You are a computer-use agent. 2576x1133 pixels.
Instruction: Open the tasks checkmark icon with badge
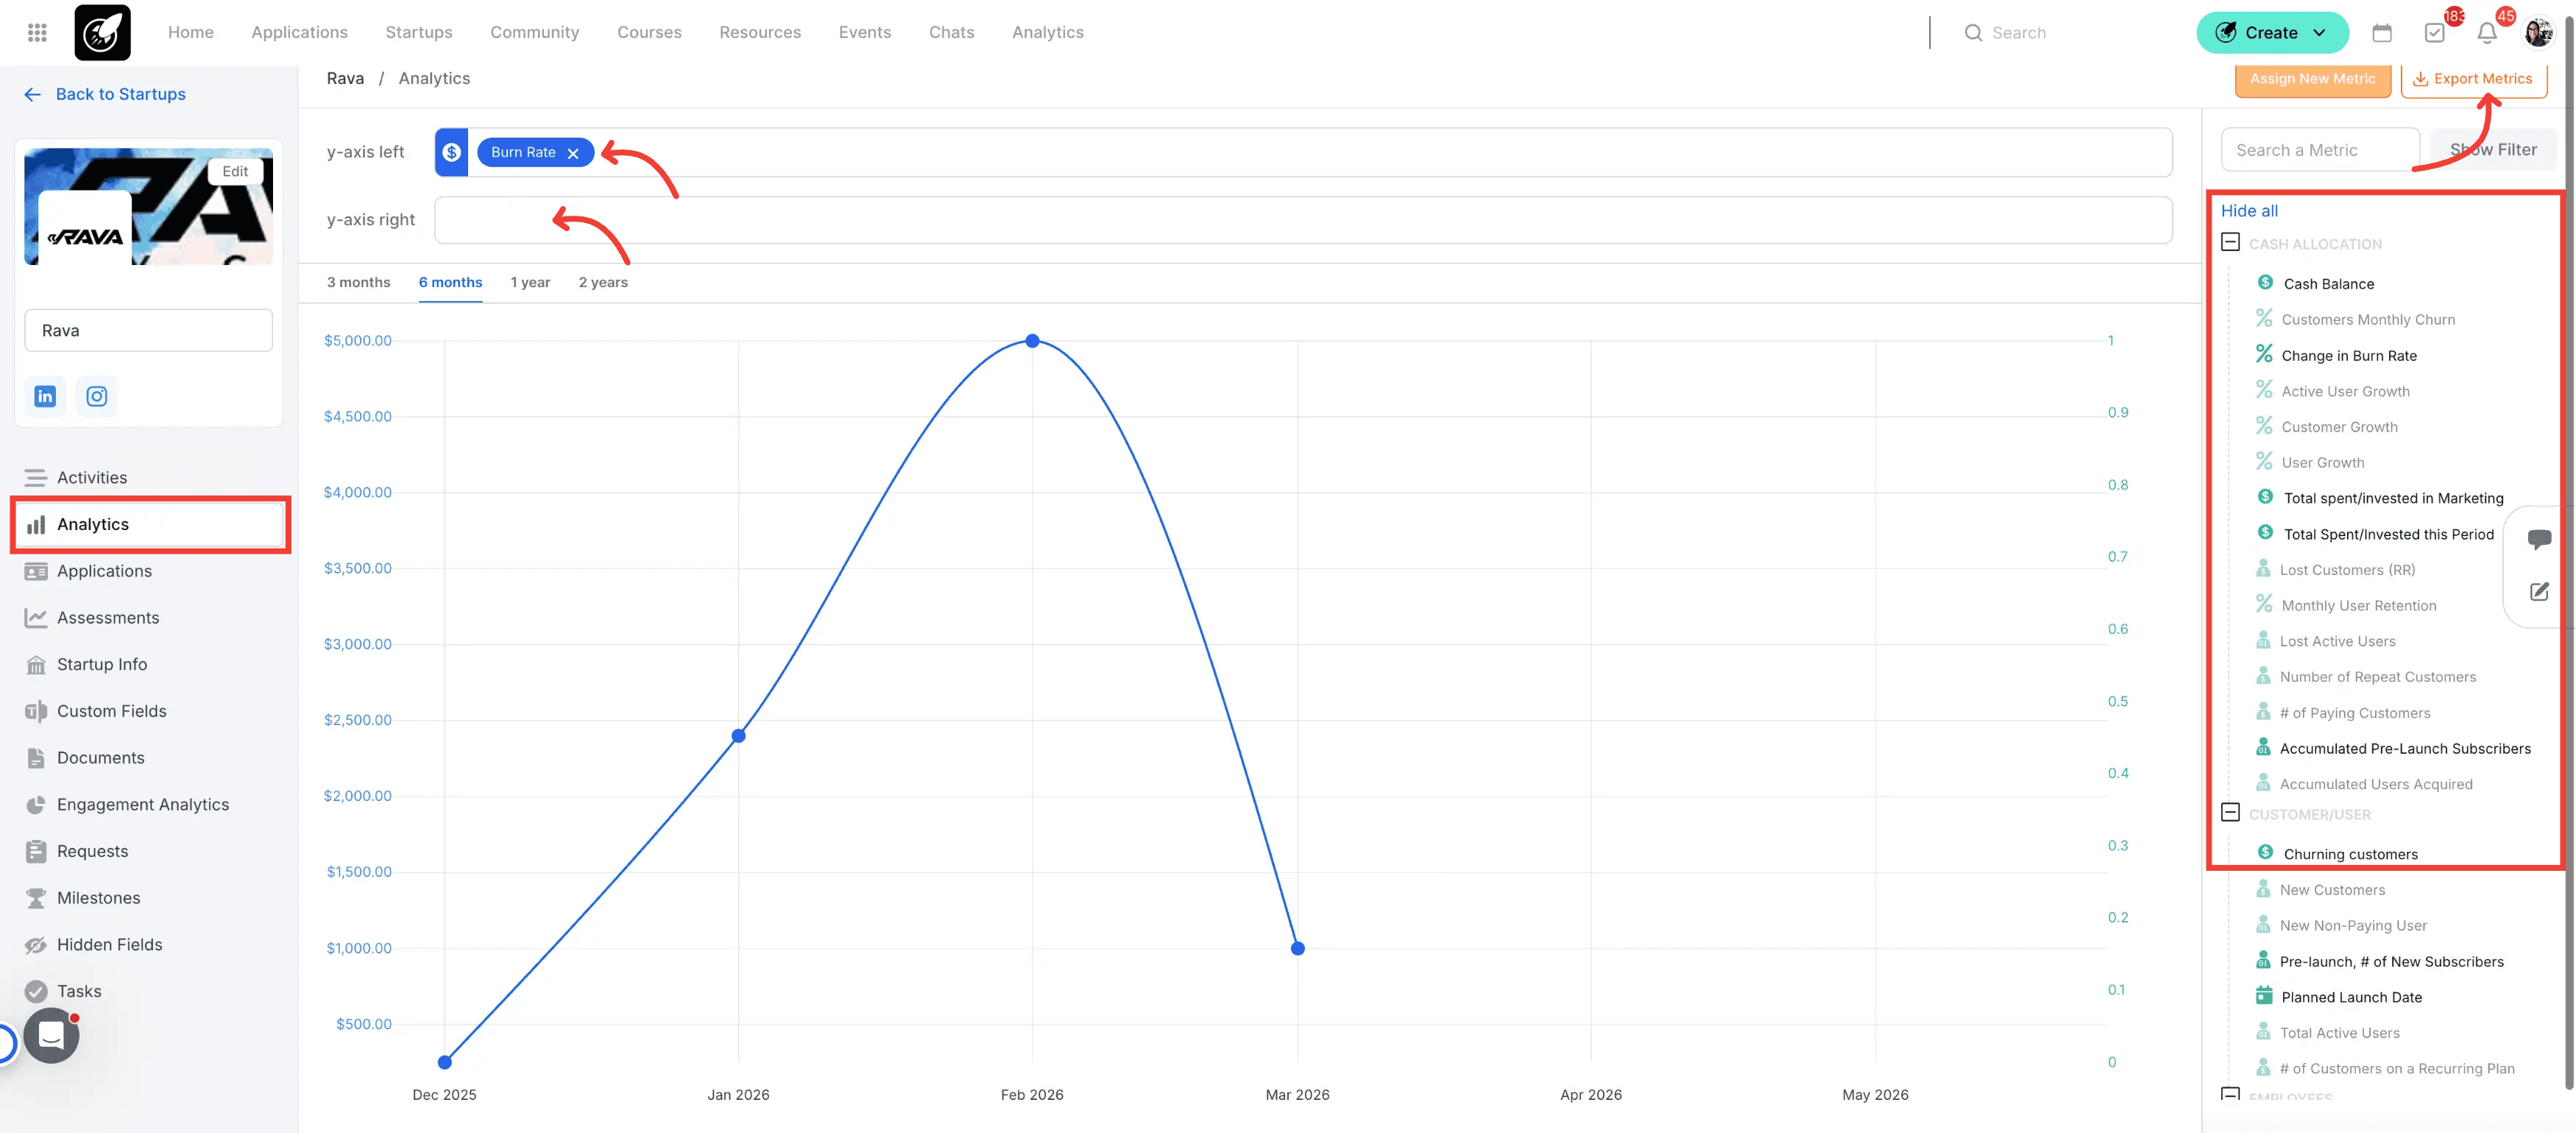pos(2434,33)
